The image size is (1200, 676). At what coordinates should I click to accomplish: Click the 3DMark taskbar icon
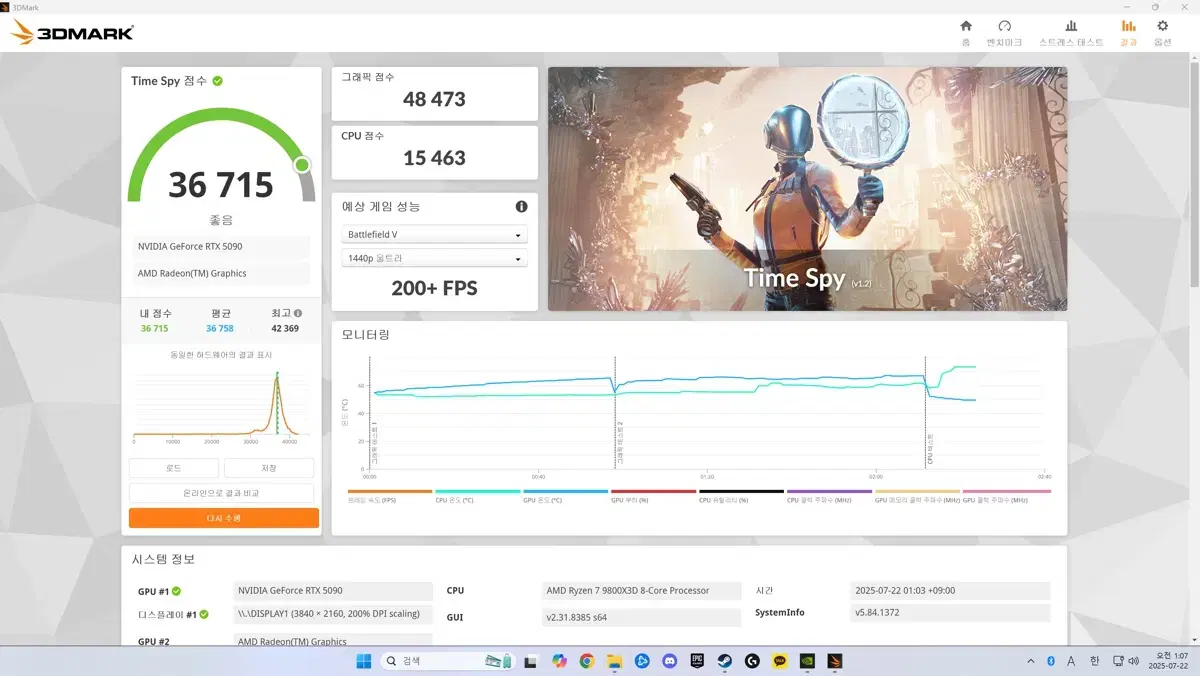pos(836,661)
